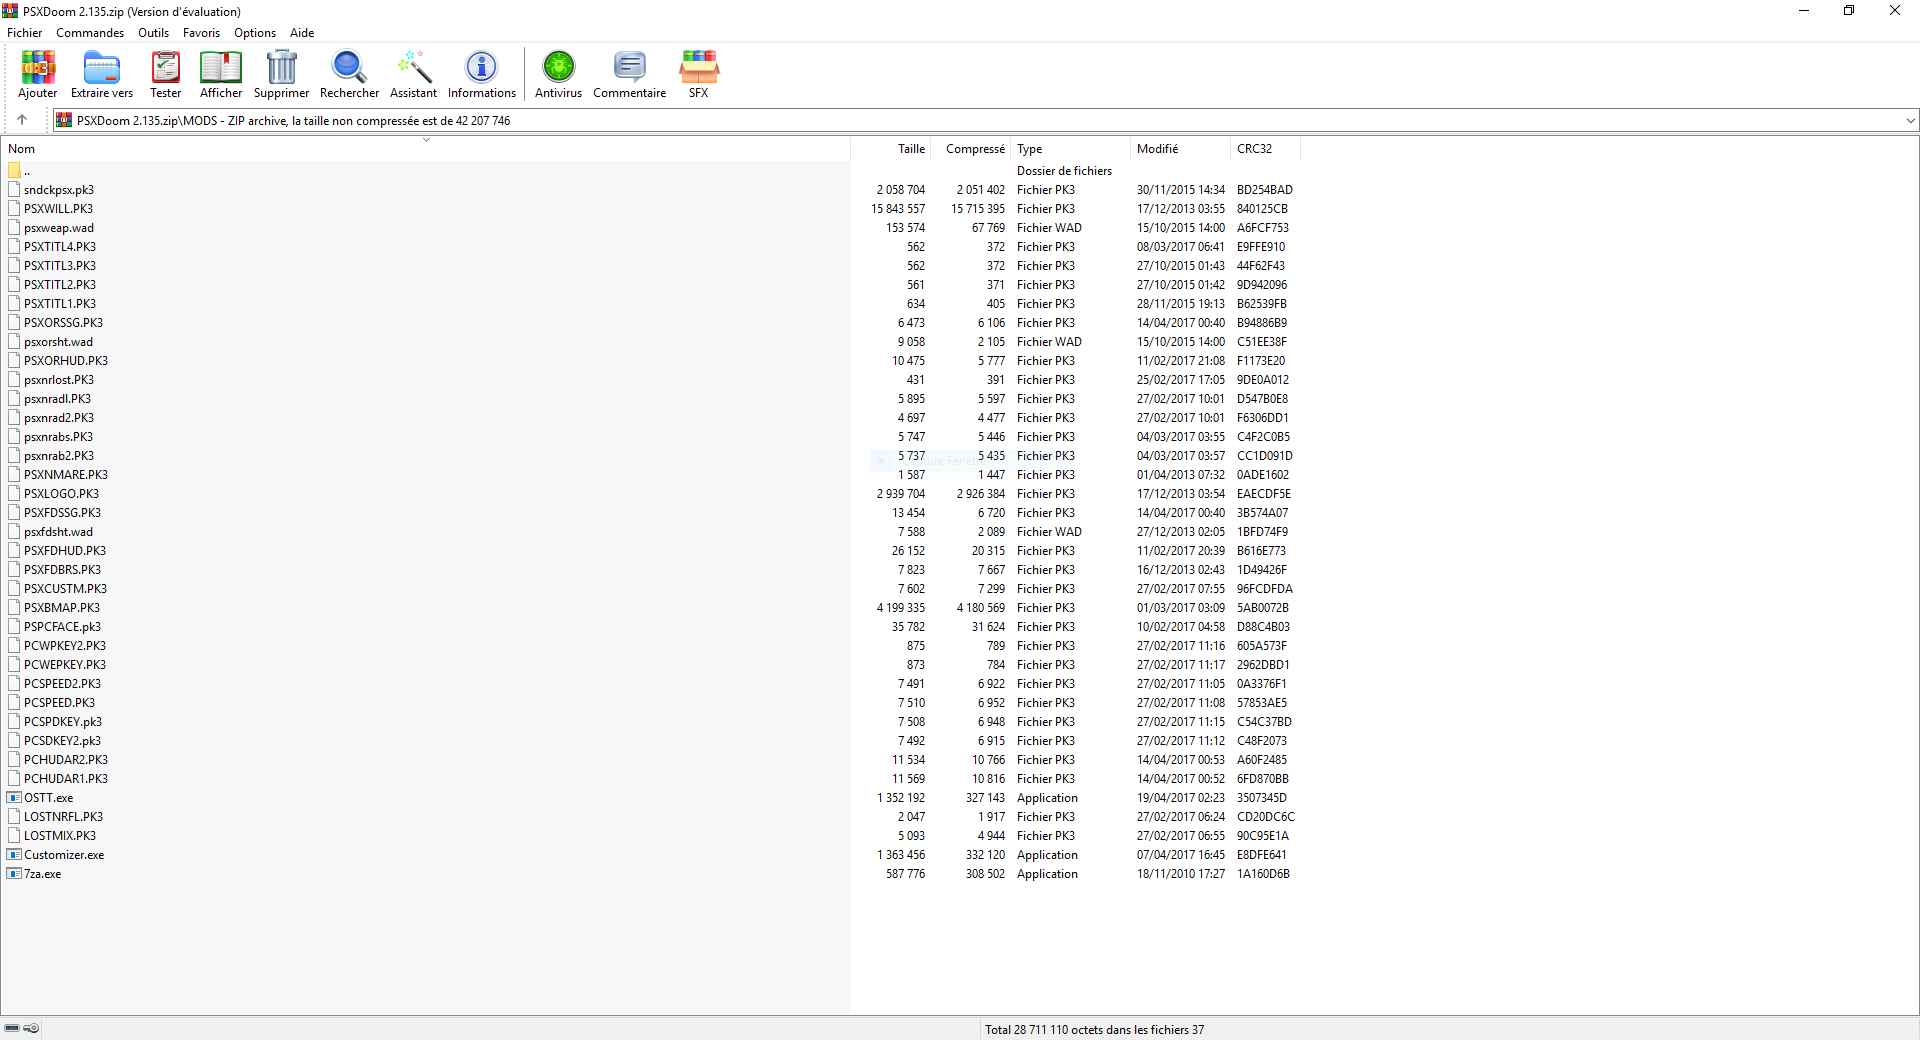Expand the address bar path dropdown
This screenshot has width=1920, height=1040.
point(1910,121)
